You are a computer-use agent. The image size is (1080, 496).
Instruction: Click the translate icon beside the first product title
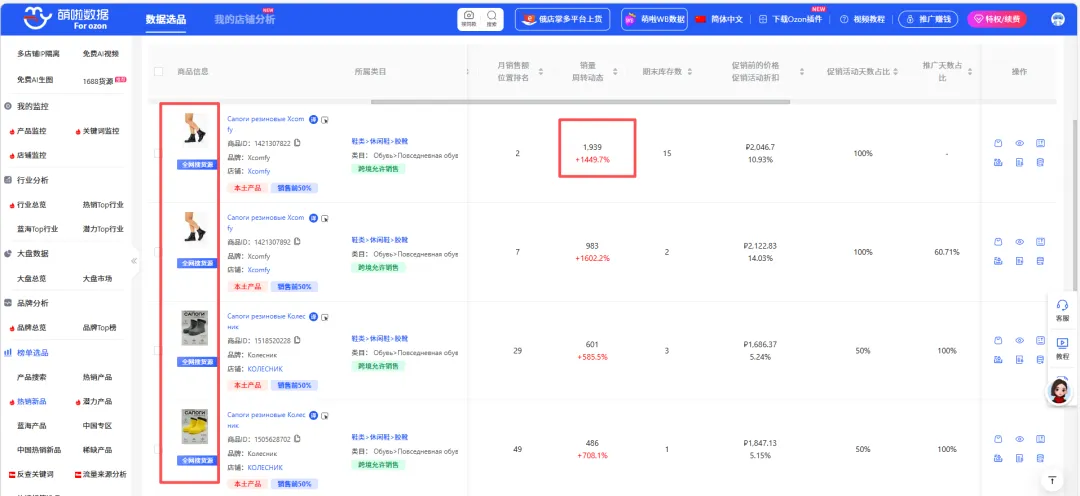point(314,118)
